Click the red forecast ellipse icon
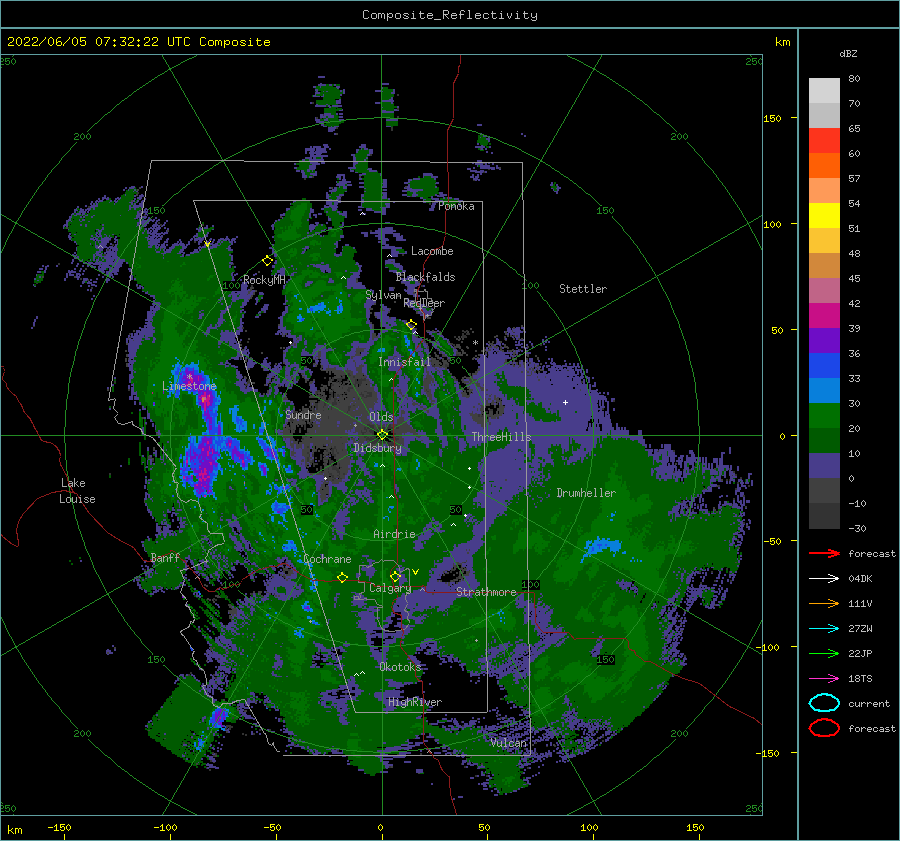This screenshot has width=900, height=841. [x=824, y=728]
